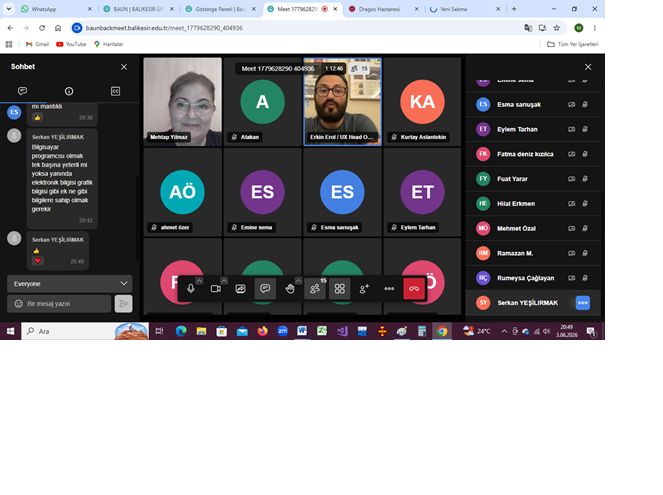Open options for Serkan YEŞİLIRMAK participant
Viewport: 663px width, 495px height.
click(x=583, y=303)
